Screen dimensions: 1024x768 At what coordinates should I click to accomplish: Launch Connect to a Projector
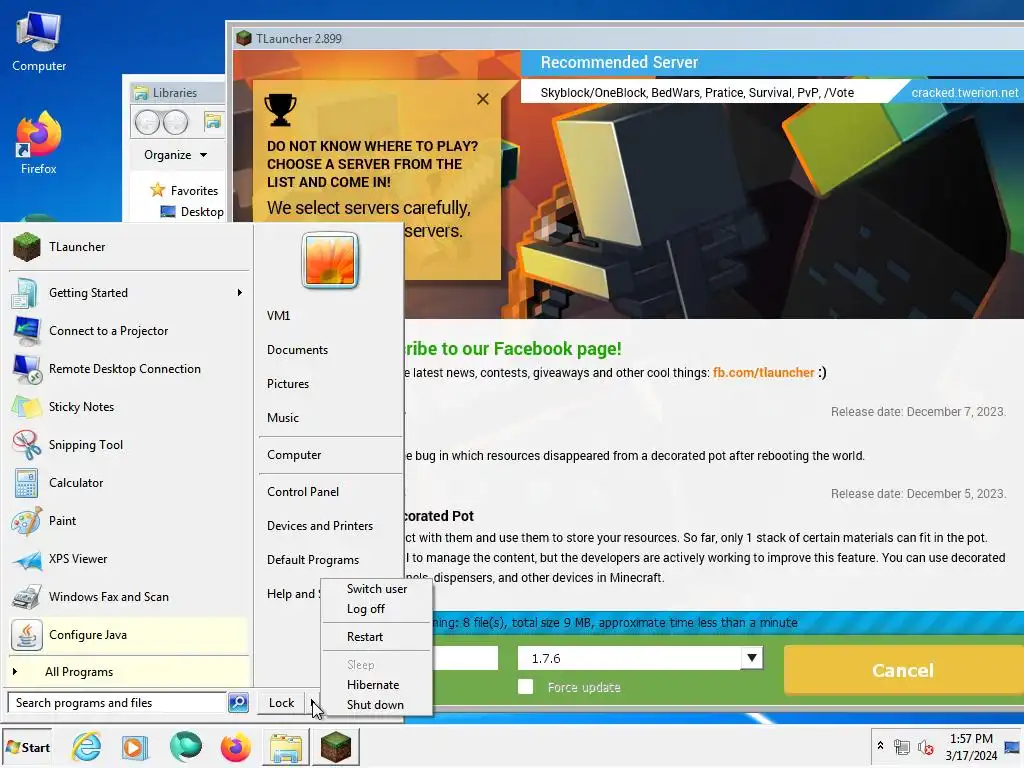[x=129, y=330]
